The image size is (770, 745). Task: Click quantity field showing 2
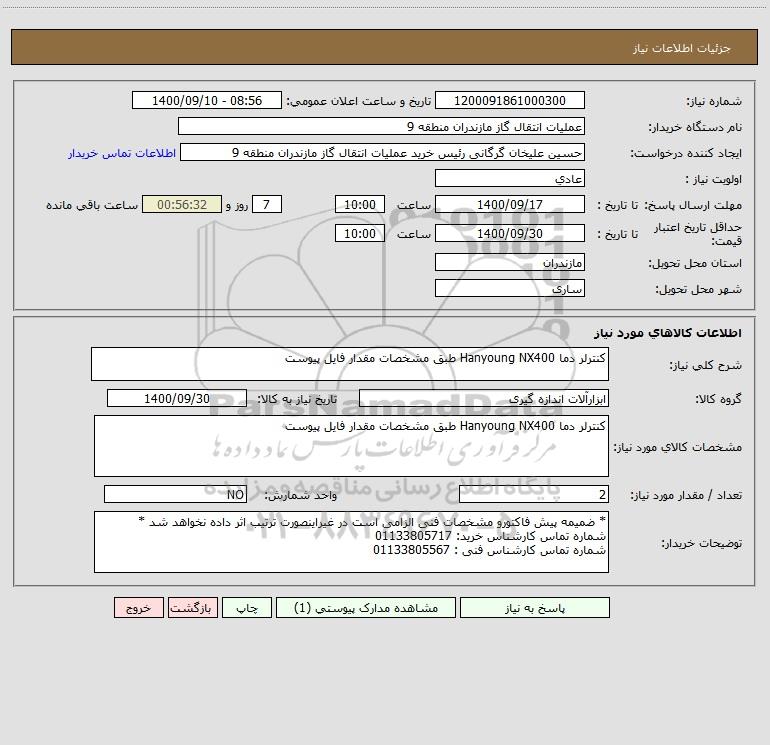pos(534,495)
